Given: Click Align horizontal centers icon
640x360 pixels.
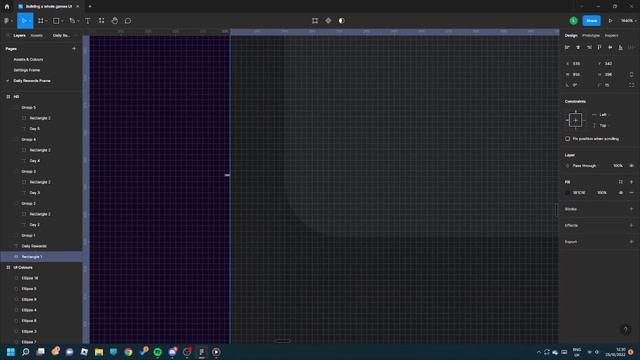Looking at the screenshot, I should [578, 47].
